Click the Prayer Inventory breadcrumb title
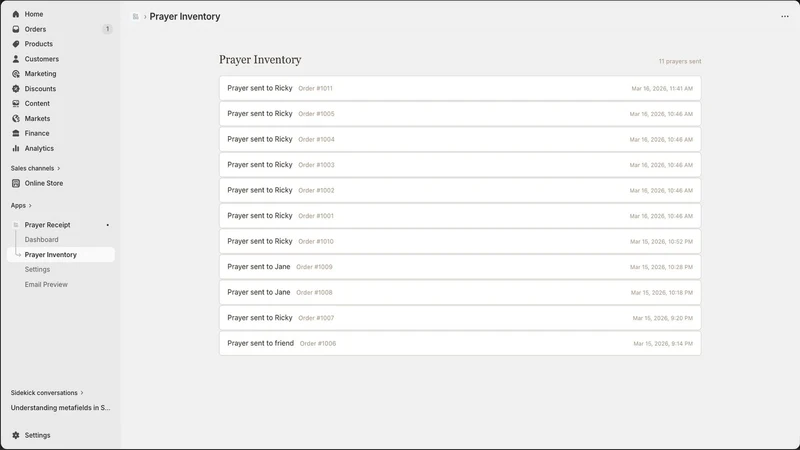Screen dimensions: 800x450 click(185, 17)
